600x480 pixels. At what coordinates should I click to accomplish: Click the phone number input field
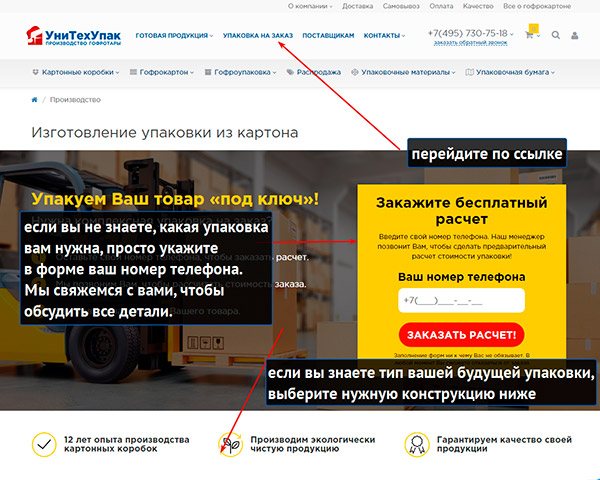click(461, 300)
